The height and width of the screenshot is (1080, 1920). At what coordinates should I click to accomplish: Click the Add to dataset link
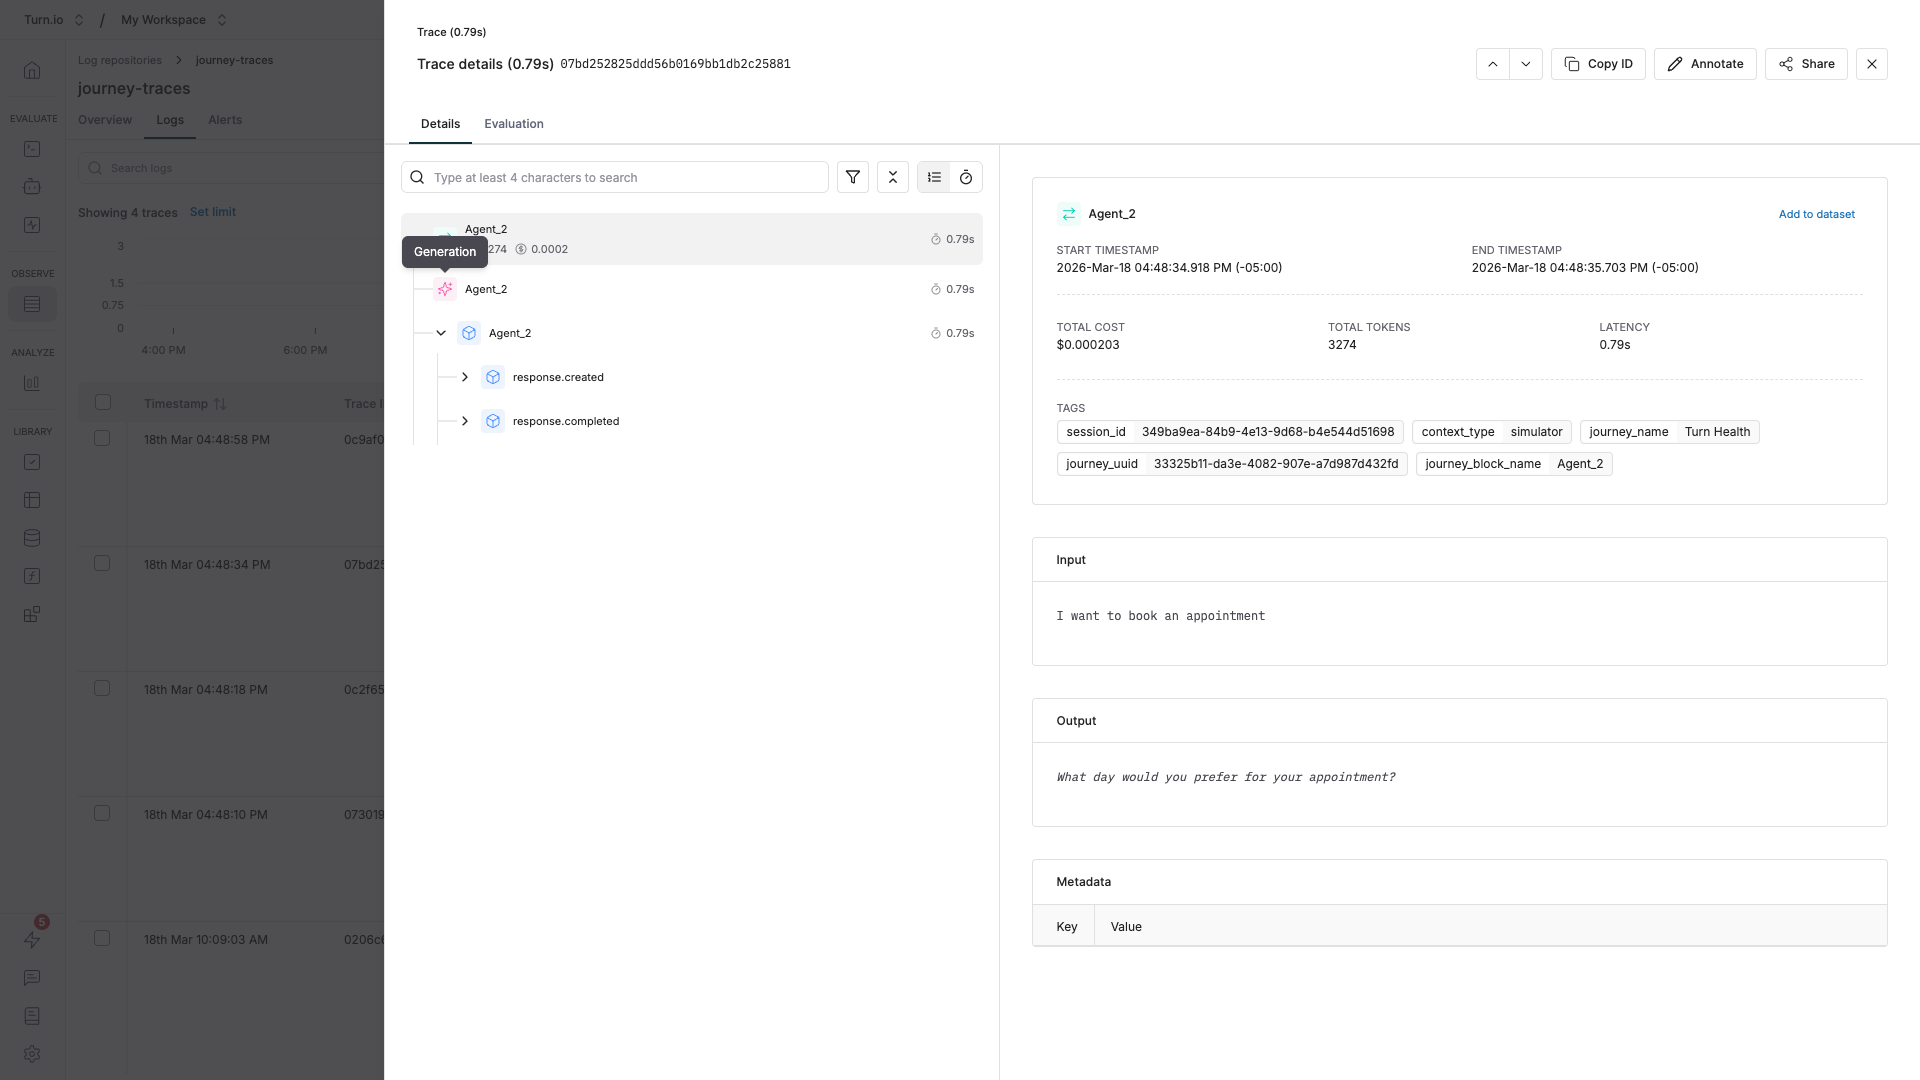click(x=1816, y=214)
